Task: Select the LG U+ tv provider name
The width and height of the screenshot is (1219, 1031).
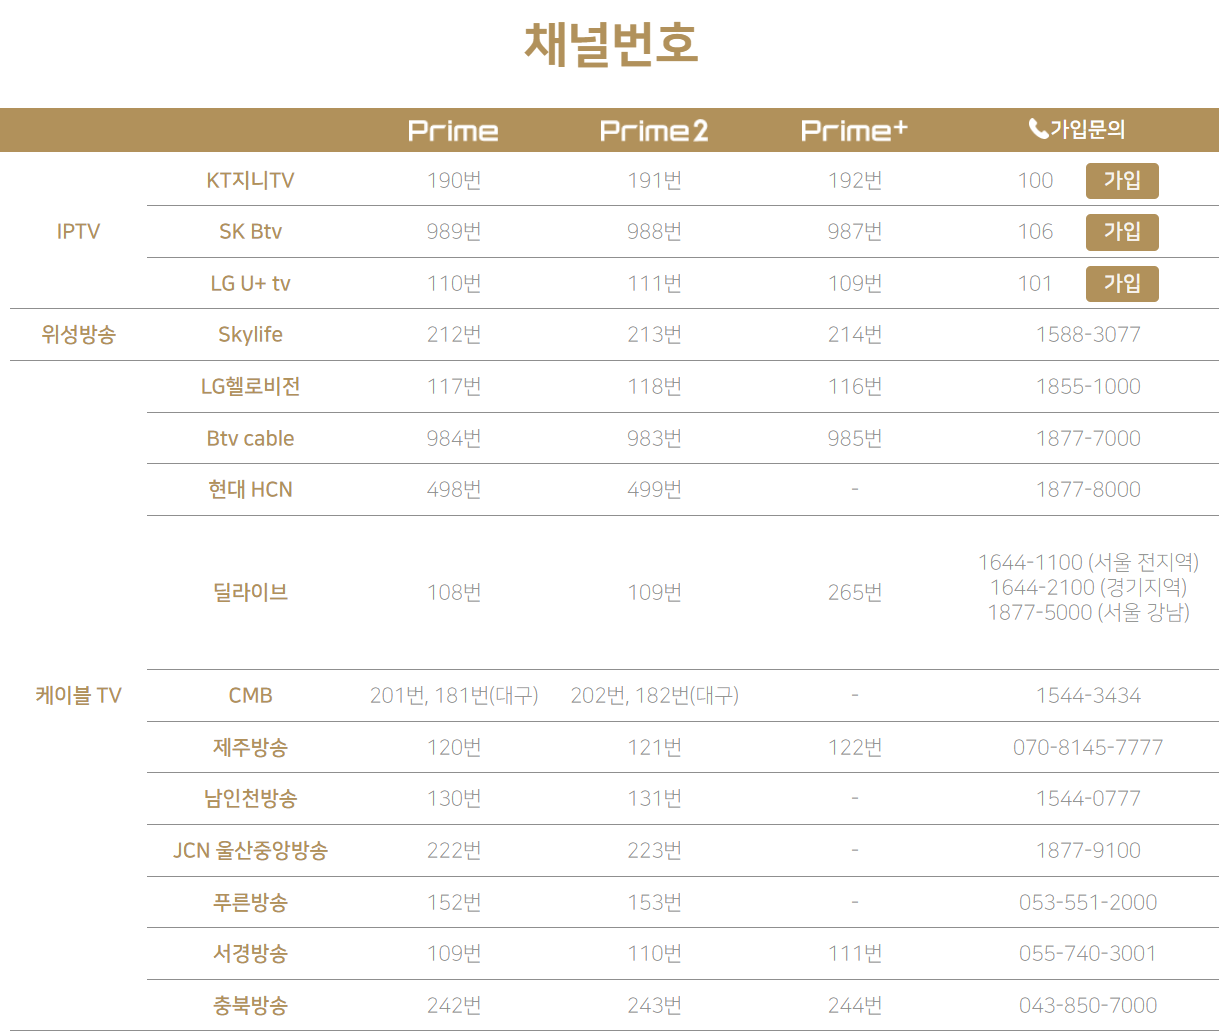Action: 250,284
